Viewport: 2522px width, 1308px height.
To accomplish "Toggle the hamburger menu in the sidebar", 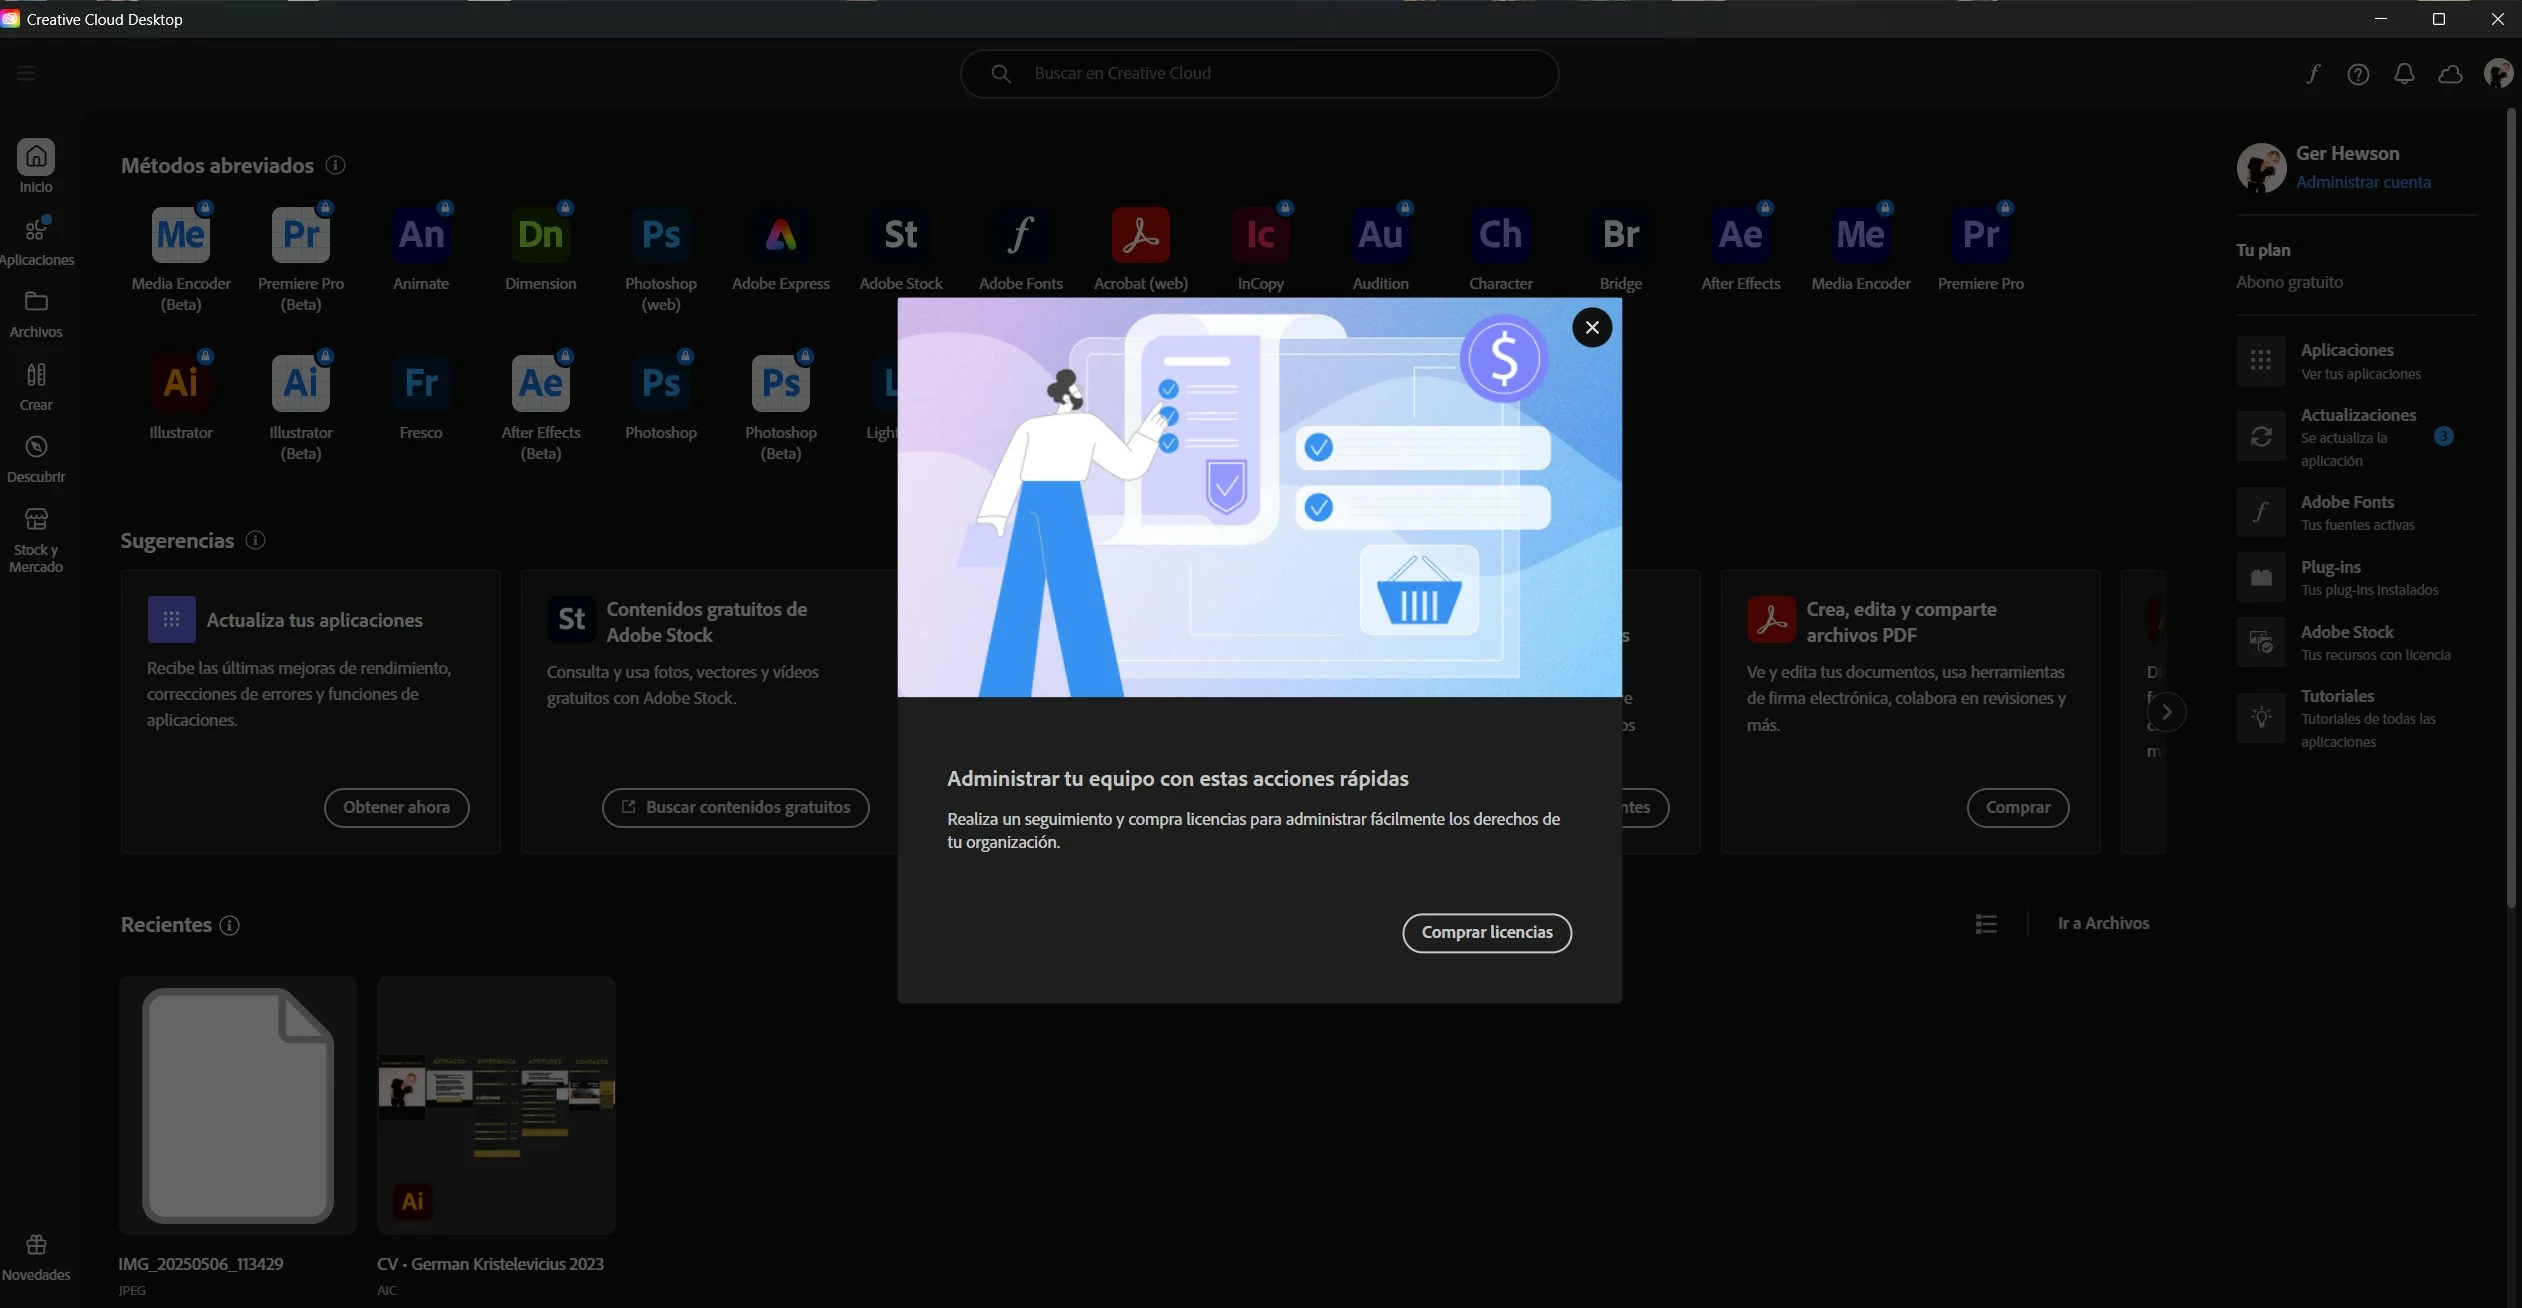I will [x=26, y=73].
